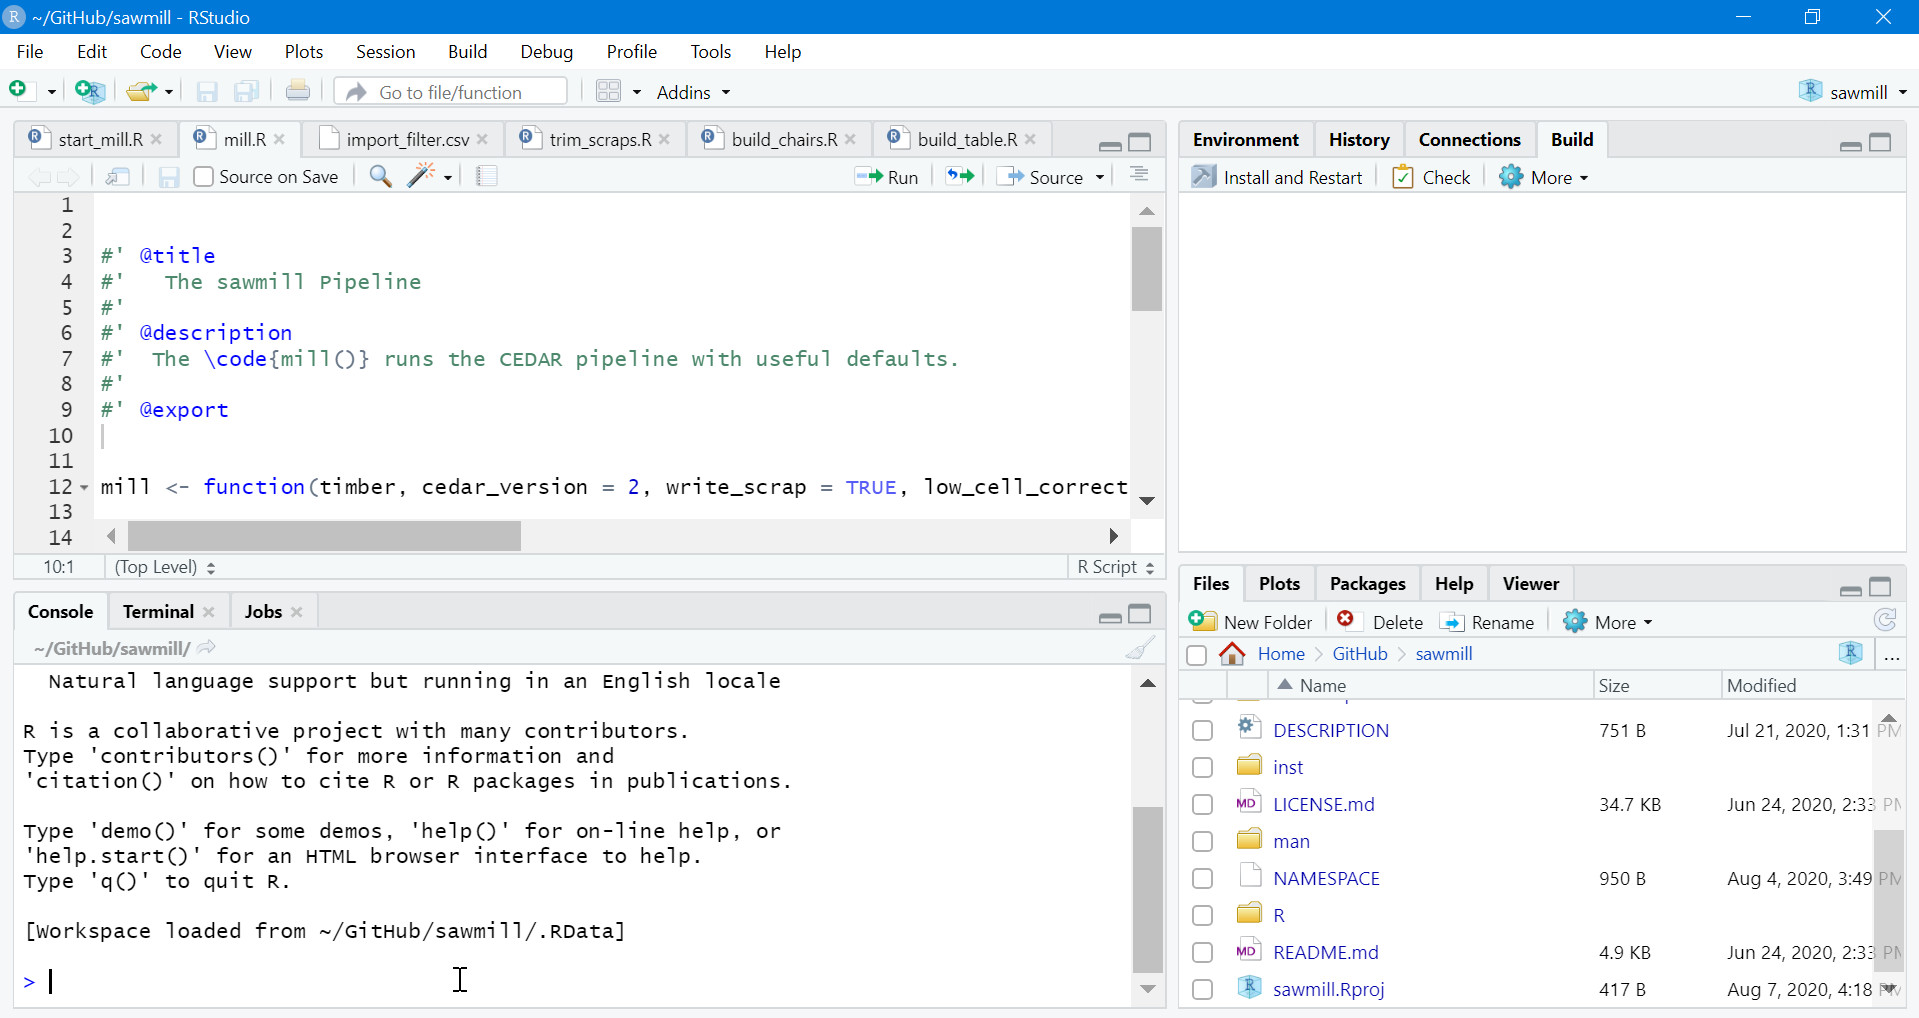Expand the recent files dropdown arrow

coord(169,92)
